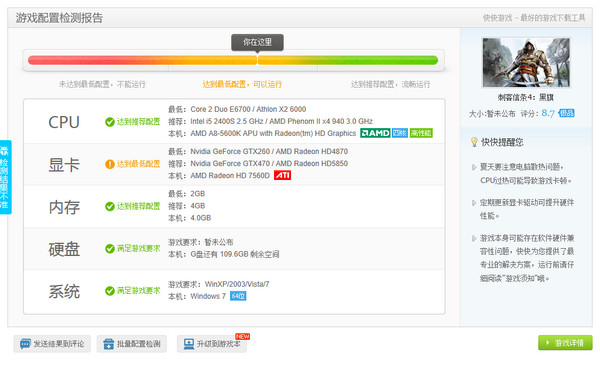The image size is (600, 369).
Task: Click the label 未达到最低配置，不能运行
Action: (x=102, y=84)
